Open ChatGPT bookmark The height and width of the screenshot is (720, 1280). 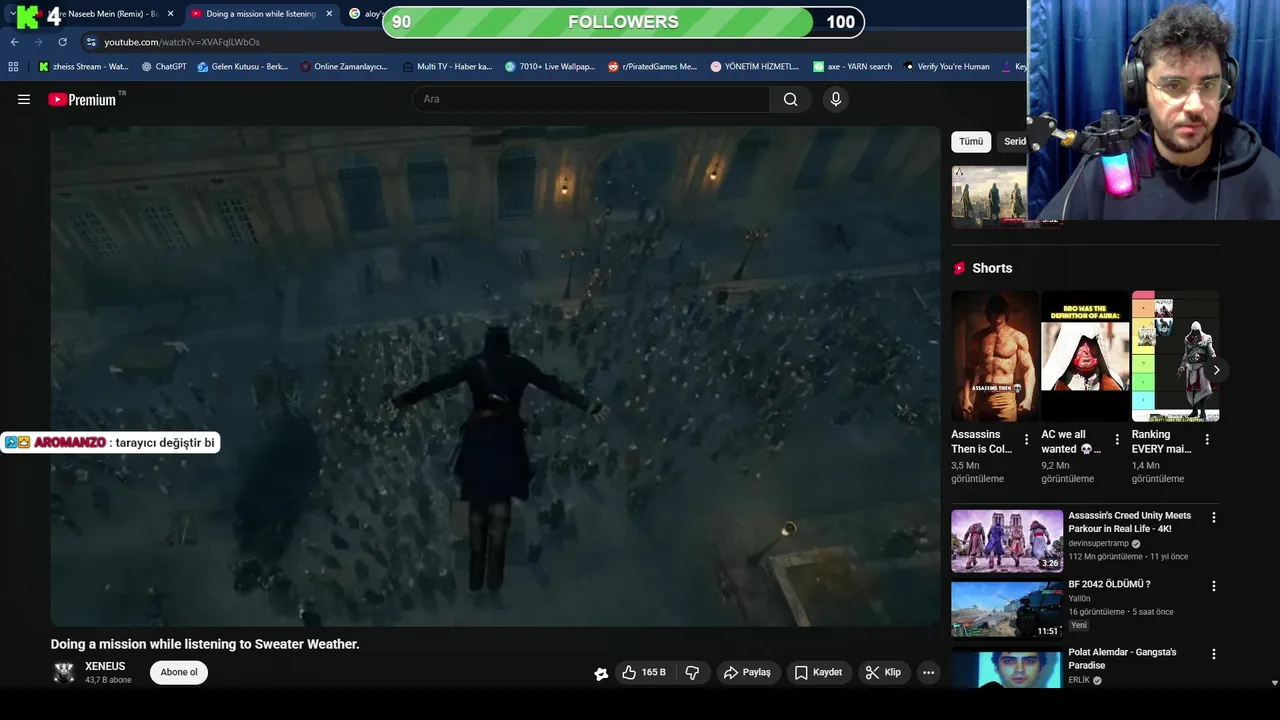point(164,67)
